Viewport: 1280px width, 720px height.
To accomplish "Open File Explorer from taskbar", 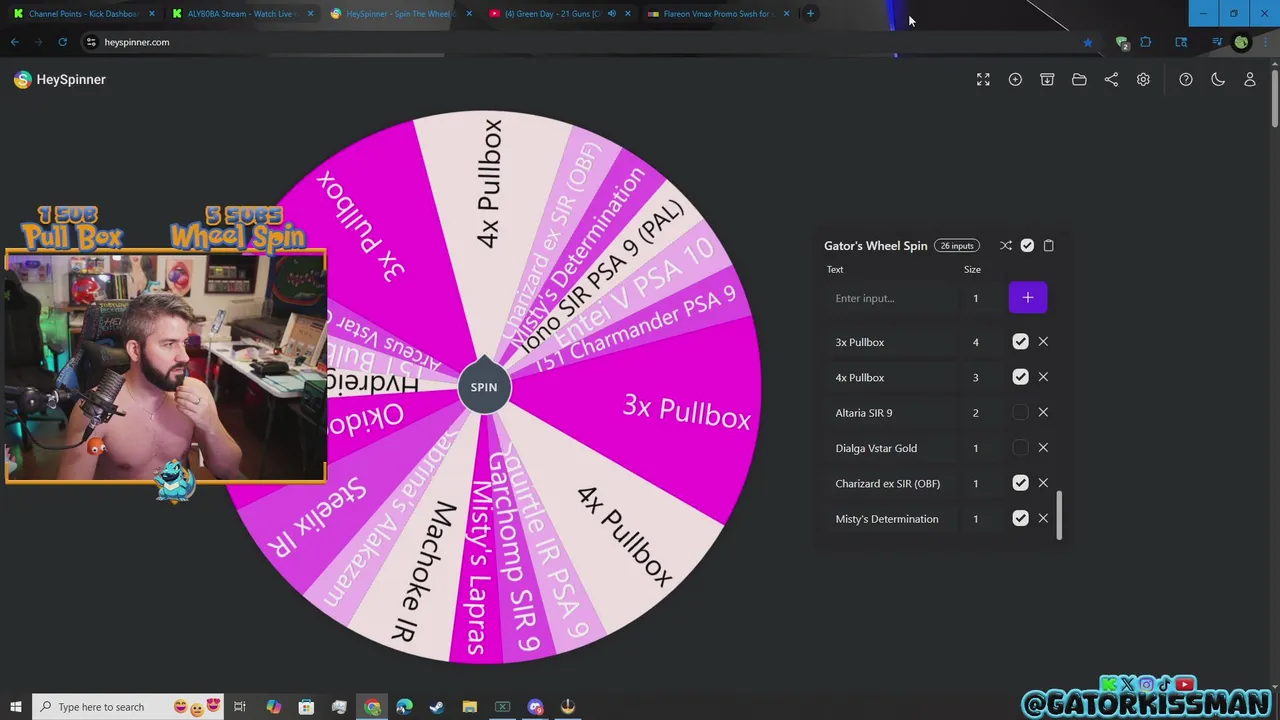I will [x=469, y=707].
